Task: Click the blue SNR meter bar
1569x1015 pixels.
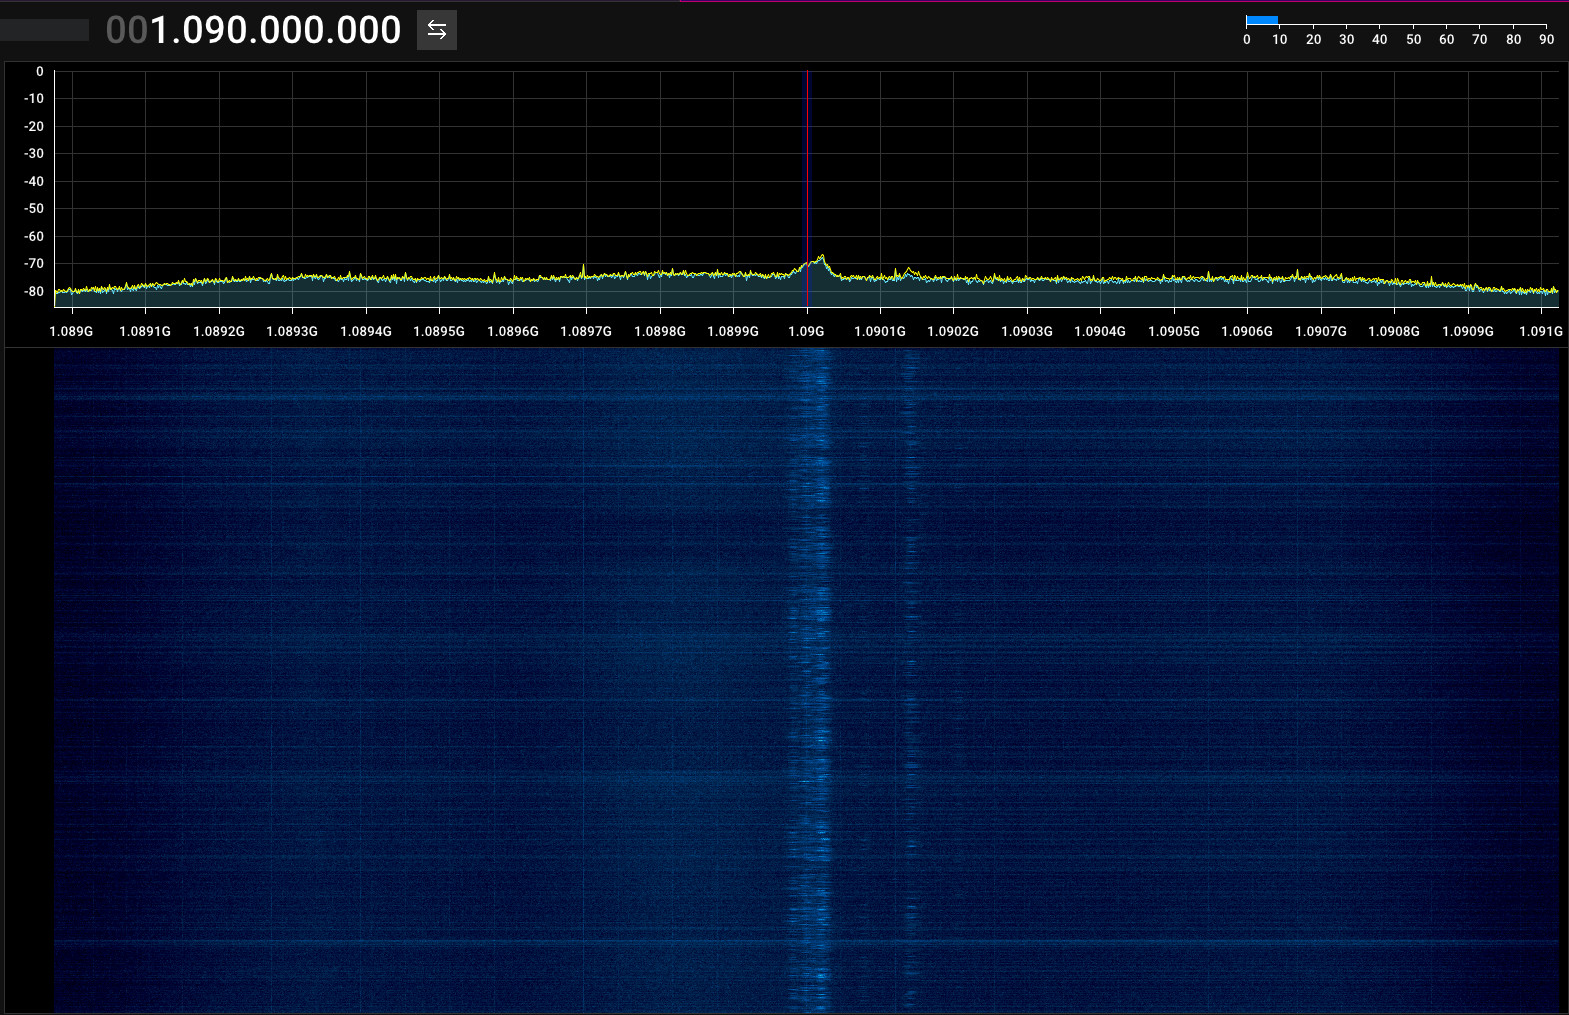Action: 1262,20
